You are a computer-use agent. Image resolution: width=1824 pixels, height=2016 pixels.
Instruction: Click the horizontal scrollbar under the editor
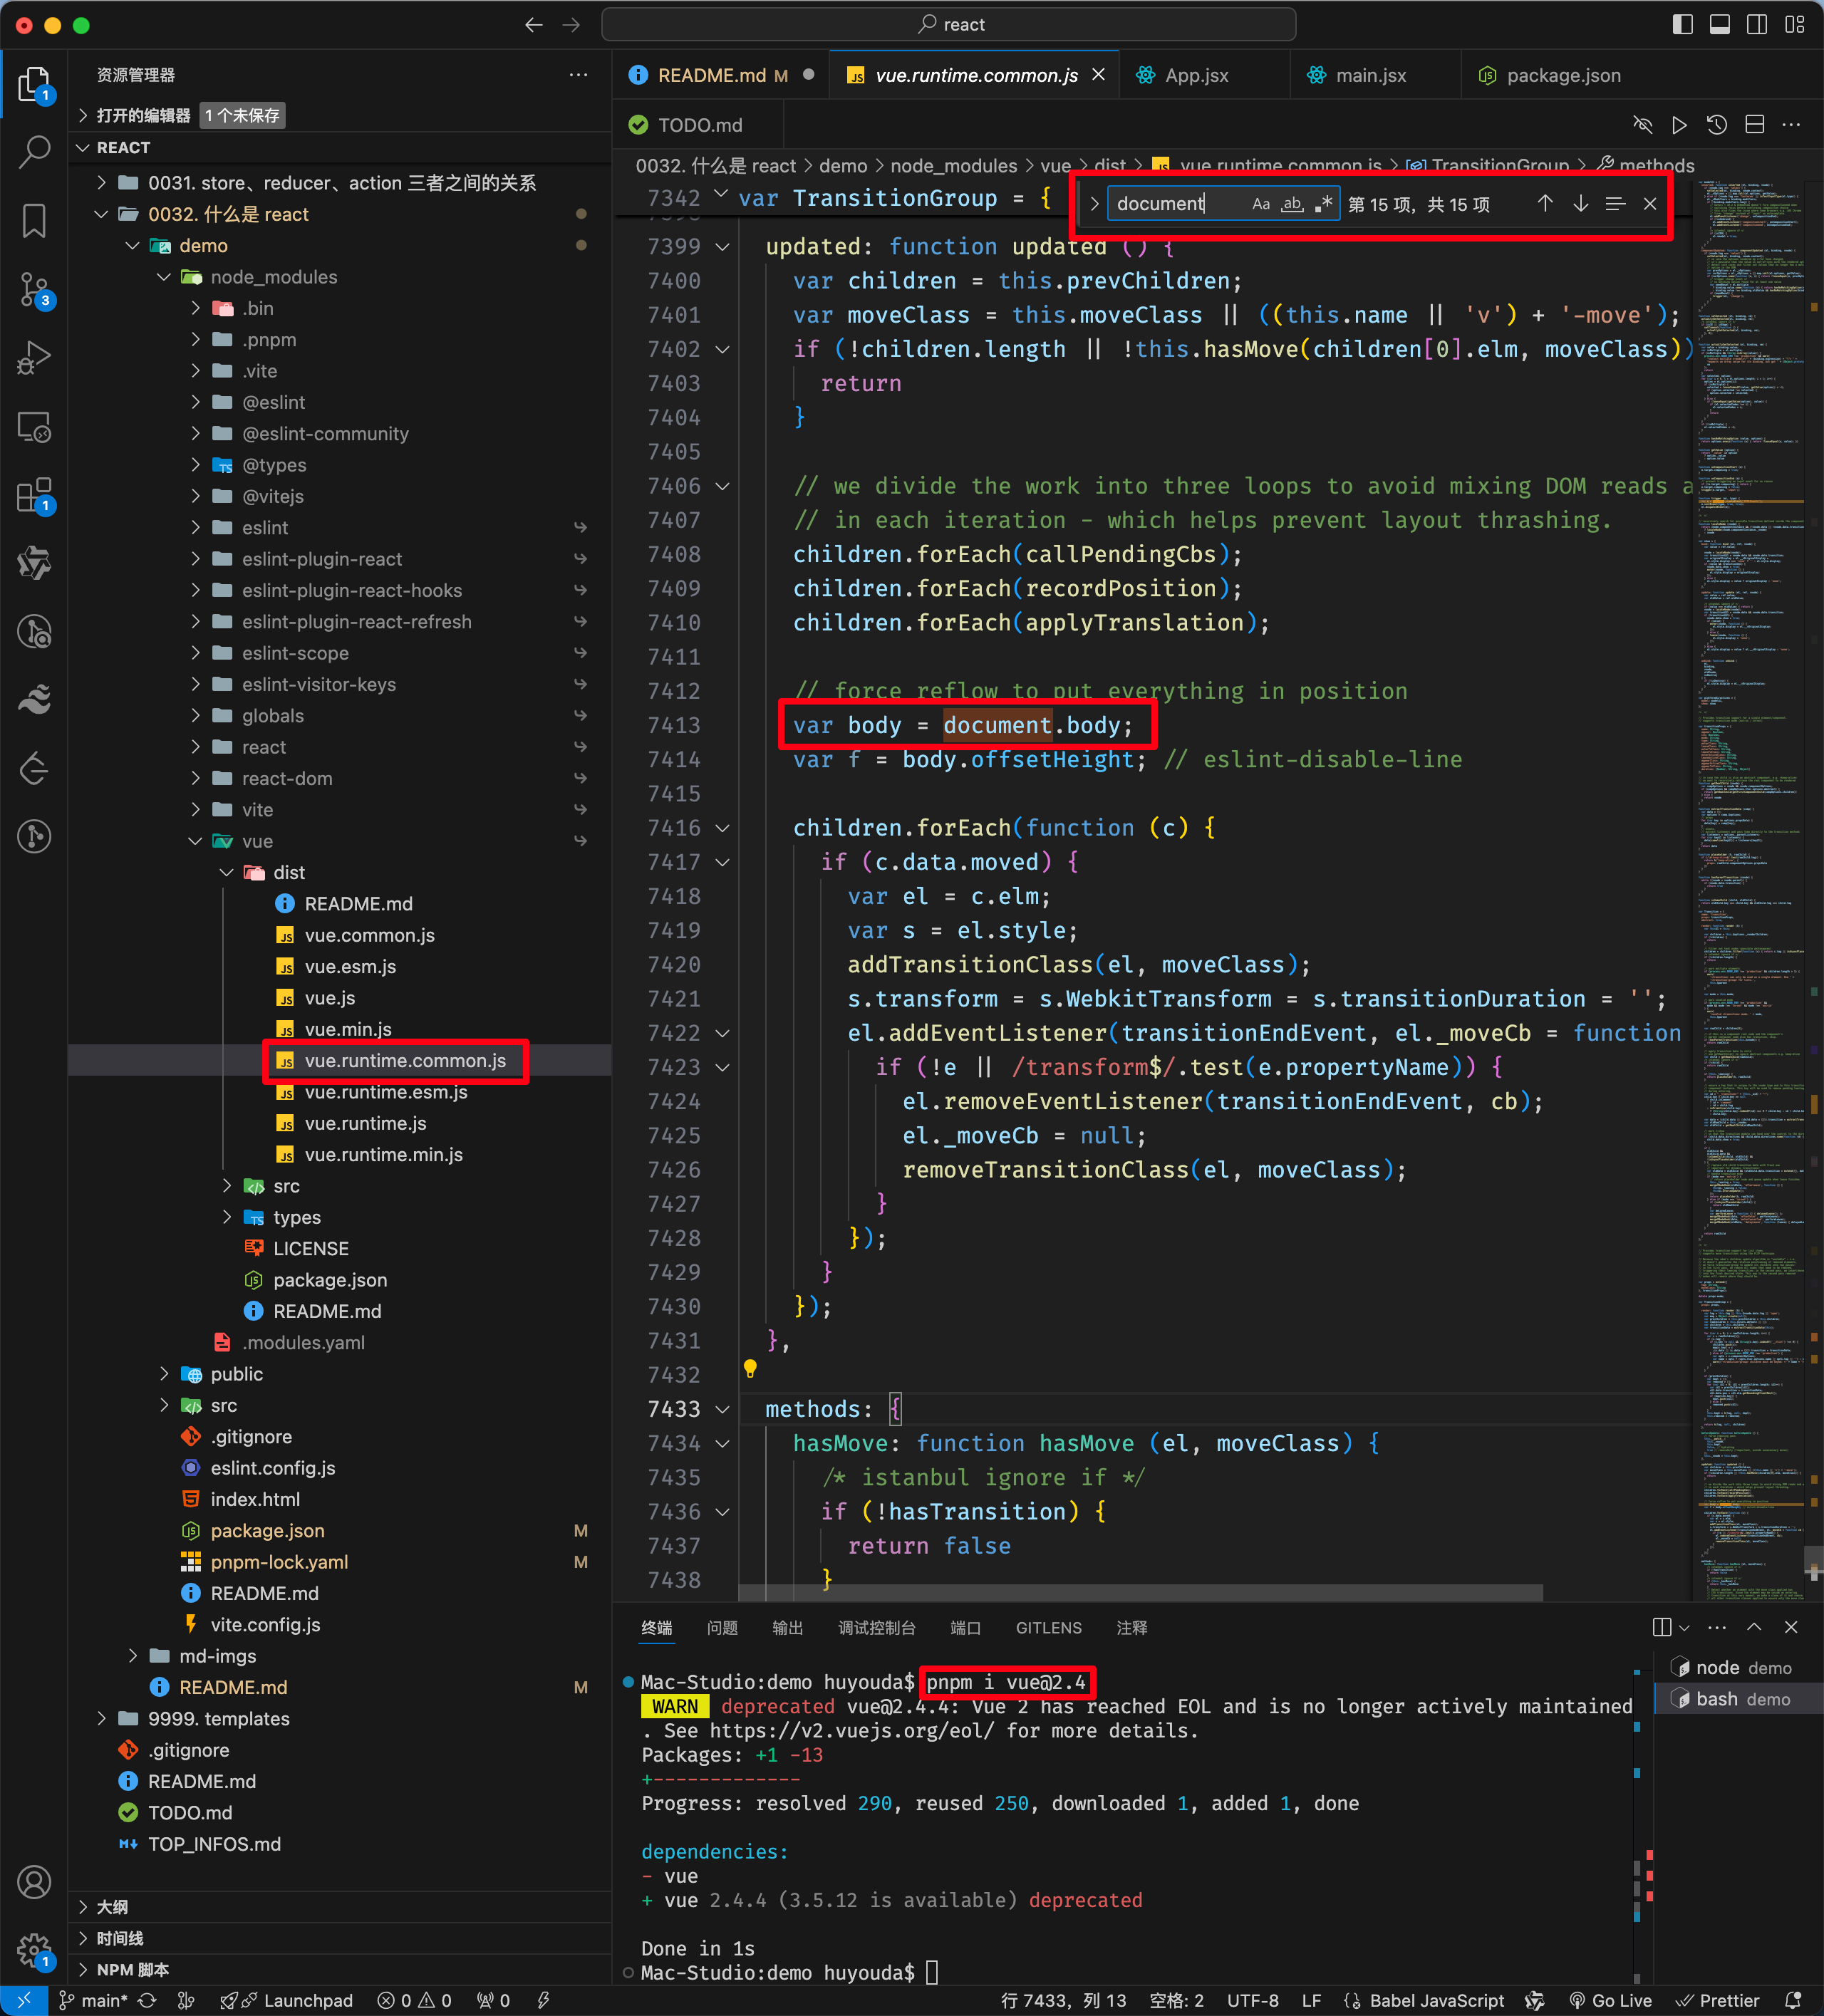[x=1140, y=1592]
